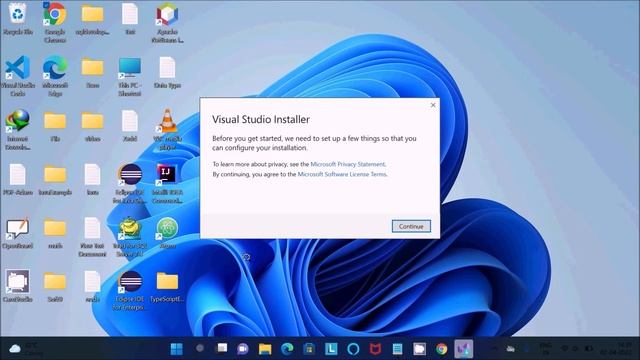The image size is (640, 360).
Task: Select the Eclipse IDE for Enterprise shortcut
Action: point(130,291)
